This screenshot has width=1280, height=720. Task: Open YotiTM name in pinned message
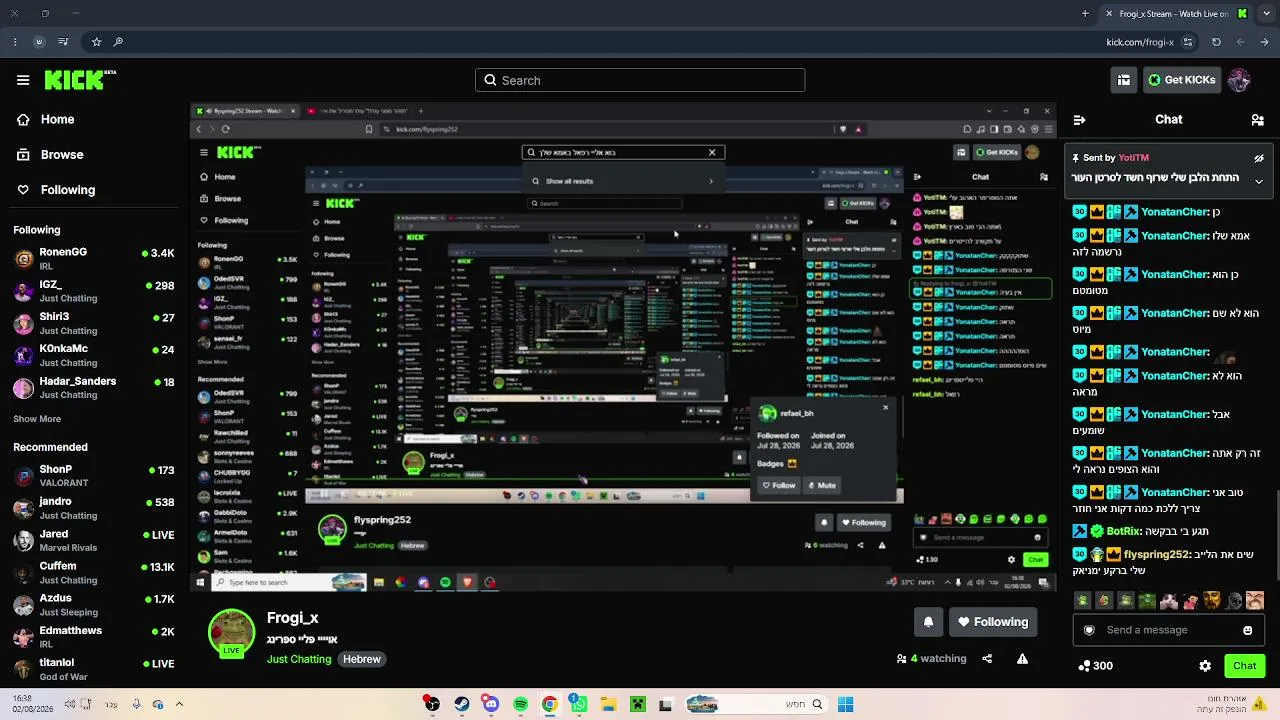[x=1134, y=158]
